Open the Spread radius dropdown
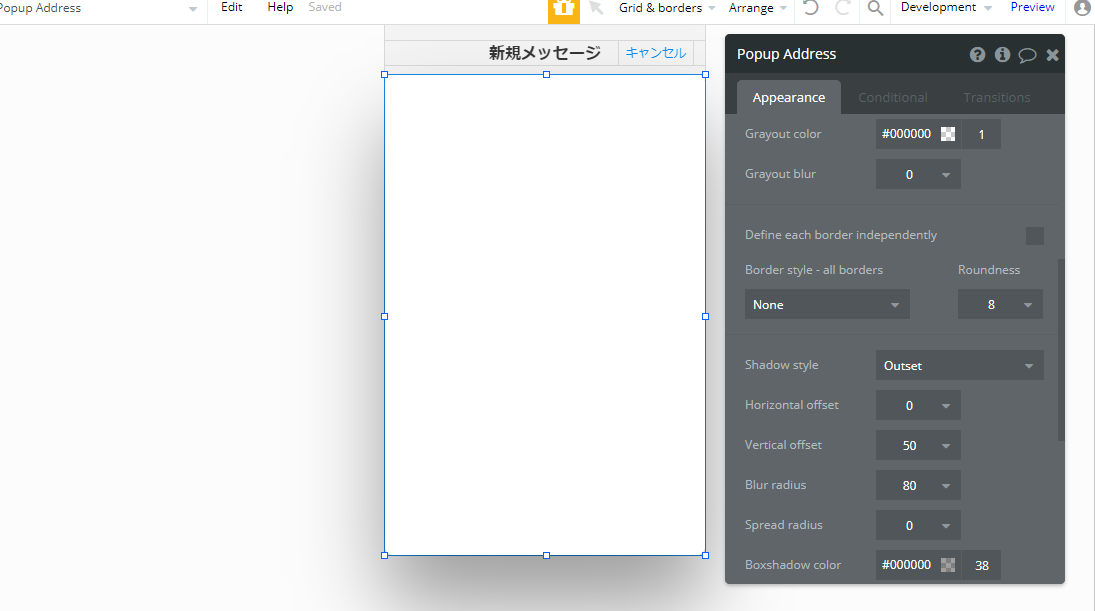The height and width of the screenshot is (611, 1095). click(918, 525)
